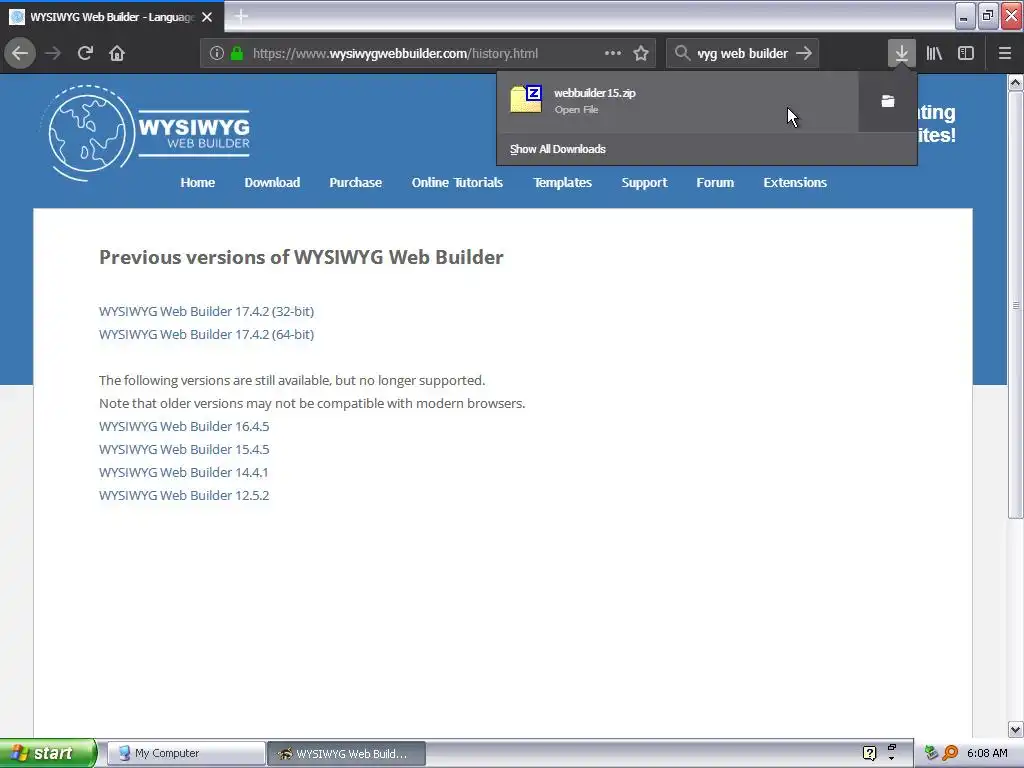Viewport: 1024px width, 768px height.
Task: Download WYSIWYG Web Builder 16.4.5
Action: [184, 426]
